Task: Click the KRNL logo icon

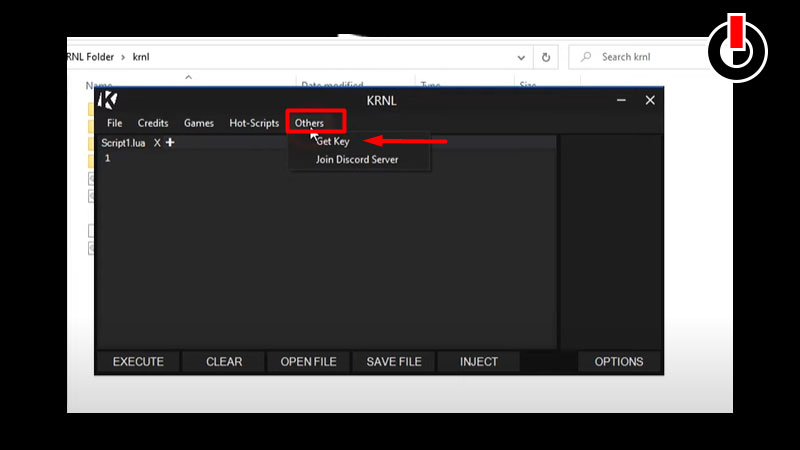Action: click(x=108, y=101)
